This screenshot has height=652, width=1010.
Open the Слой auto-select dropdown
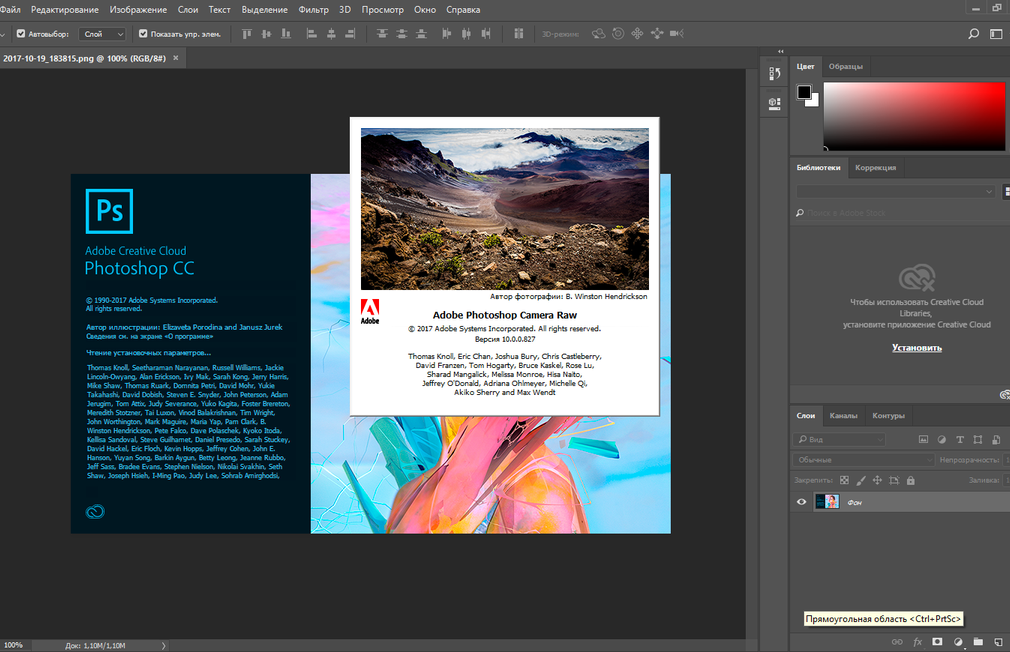pos(102,34)
